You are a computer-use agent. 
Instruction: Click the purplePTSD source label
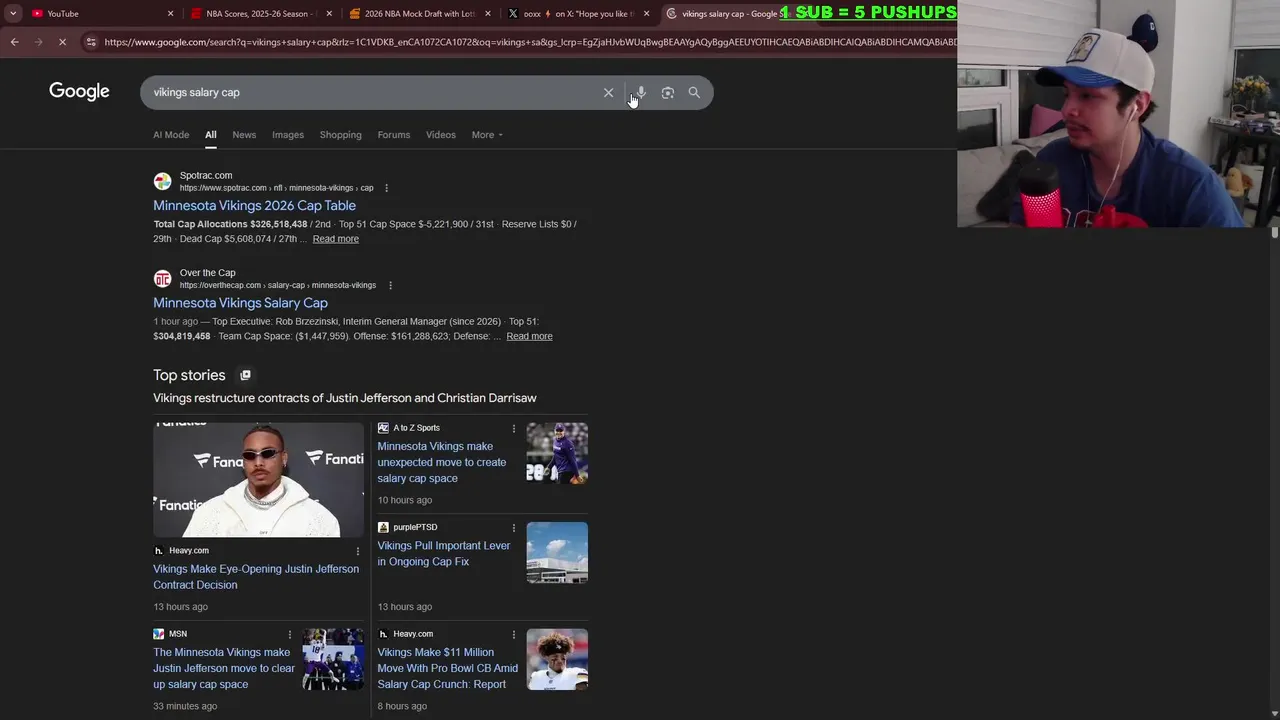click(415, 527)
